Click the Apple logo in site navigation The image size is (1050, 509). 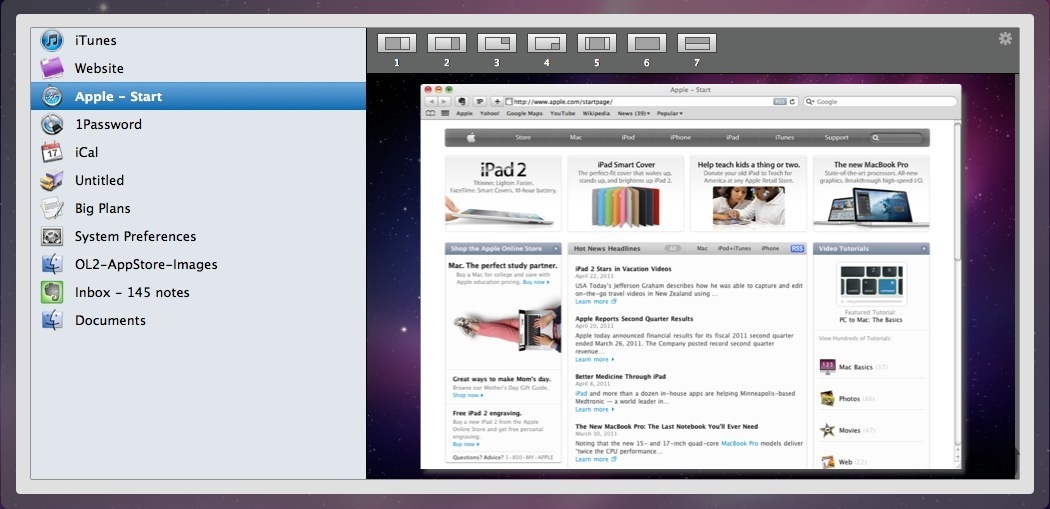click(x=471, y=137)
